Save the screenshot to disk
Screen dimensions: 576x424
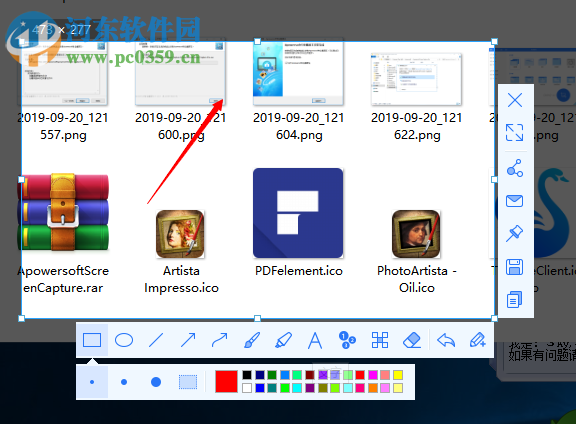(515, 267)
